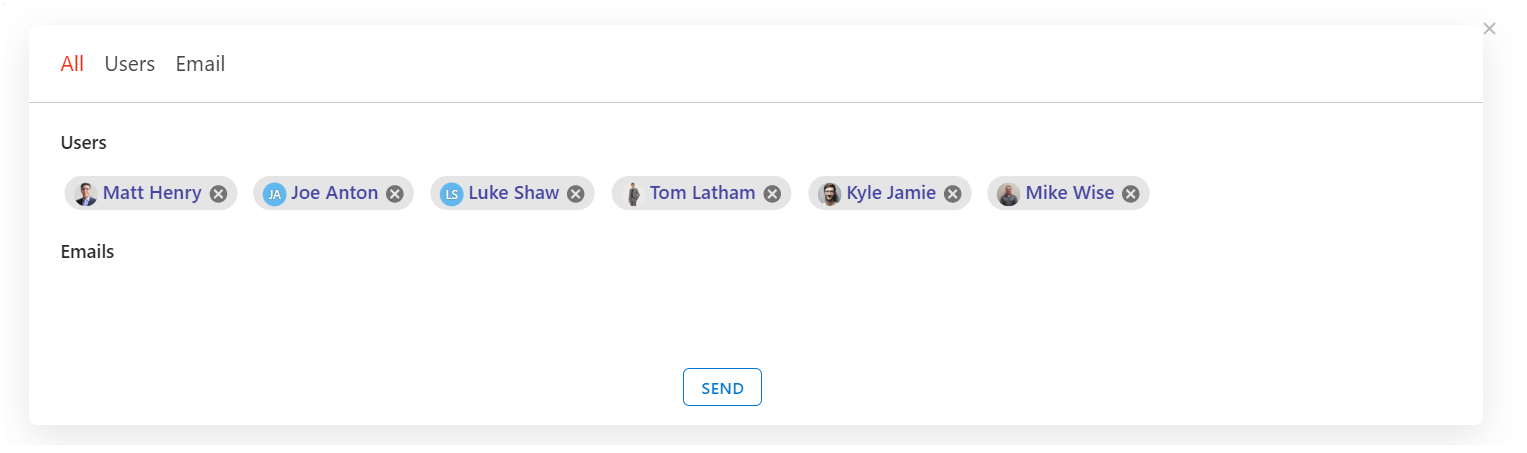The height and width of the screenshot is (453, 1527).
Task: Remove Matt Henry from recipients
Action: coord(218,194)
